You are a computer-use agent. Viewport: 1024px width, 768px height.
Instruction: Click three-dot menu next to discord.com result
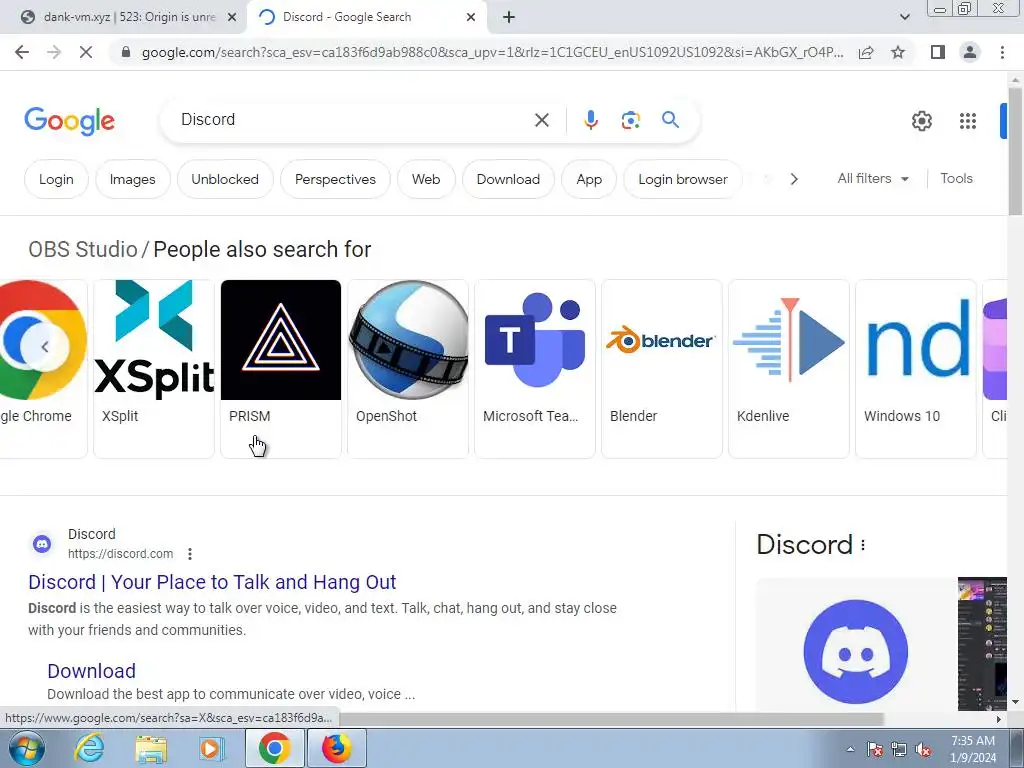click(190, 554)
